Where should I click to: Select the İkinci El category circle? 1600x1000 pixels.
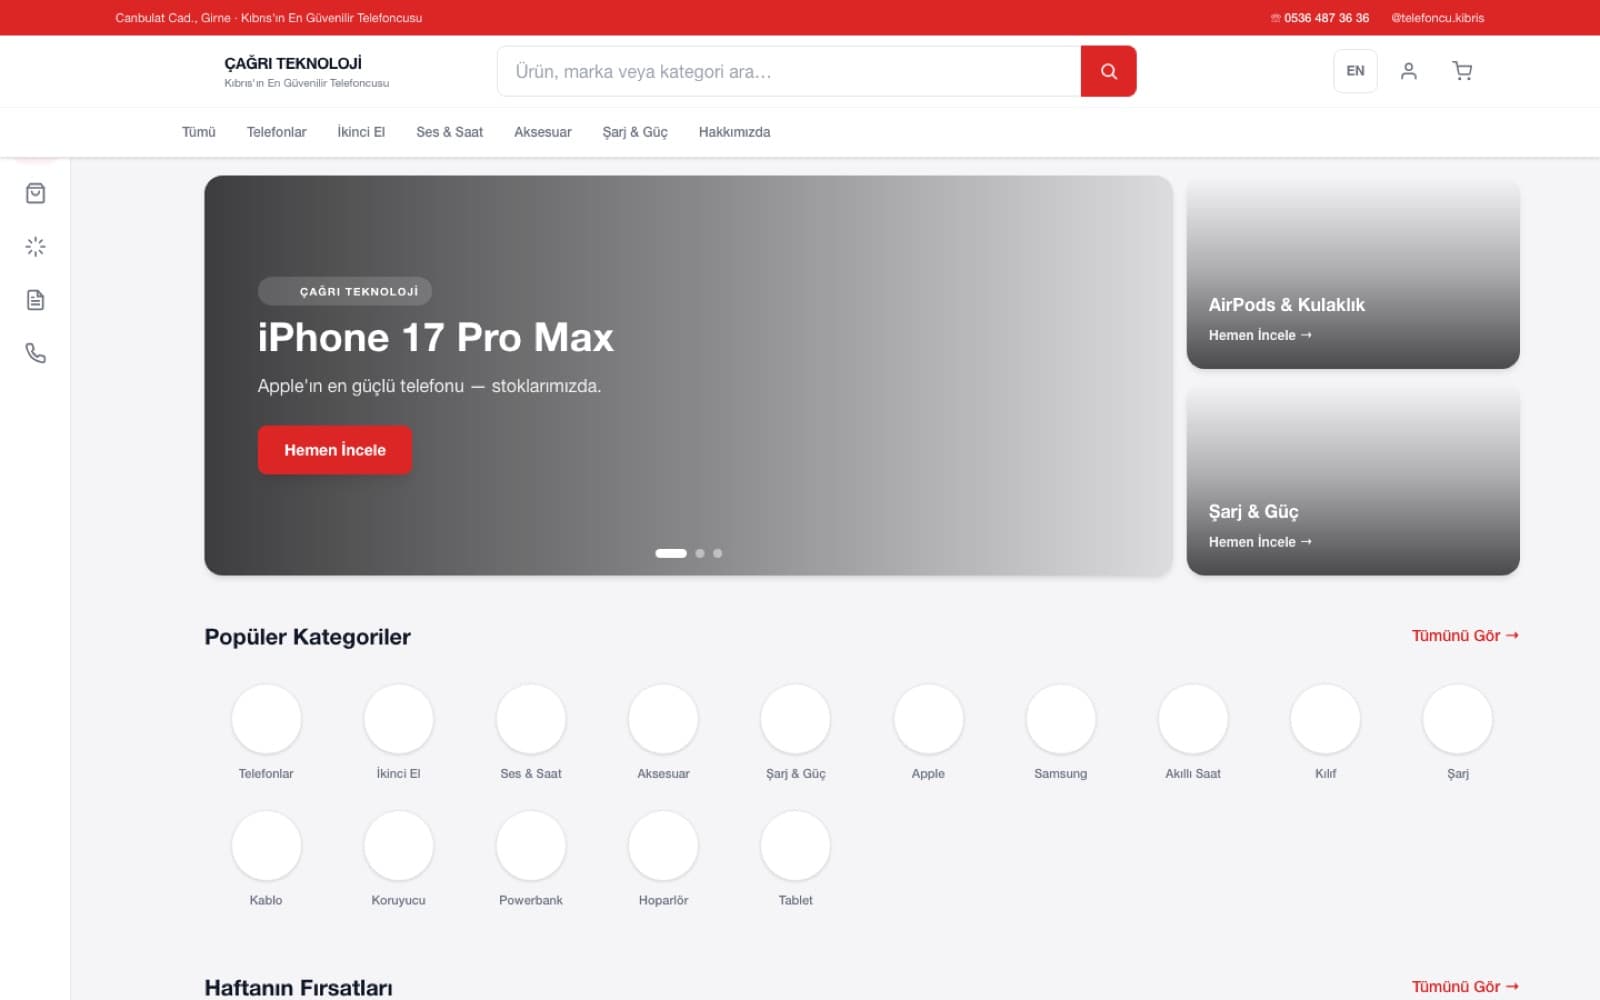(398, 719)
